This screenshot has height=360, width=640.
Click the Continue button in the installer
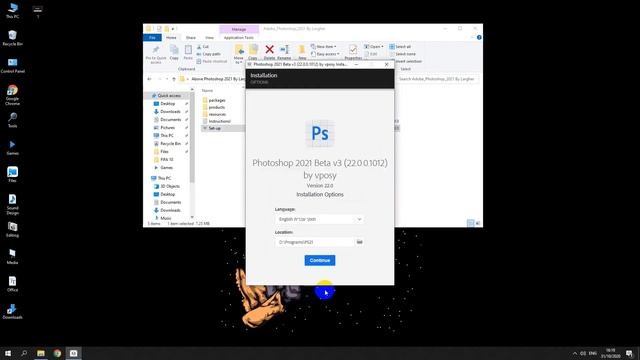click(320, 260)
